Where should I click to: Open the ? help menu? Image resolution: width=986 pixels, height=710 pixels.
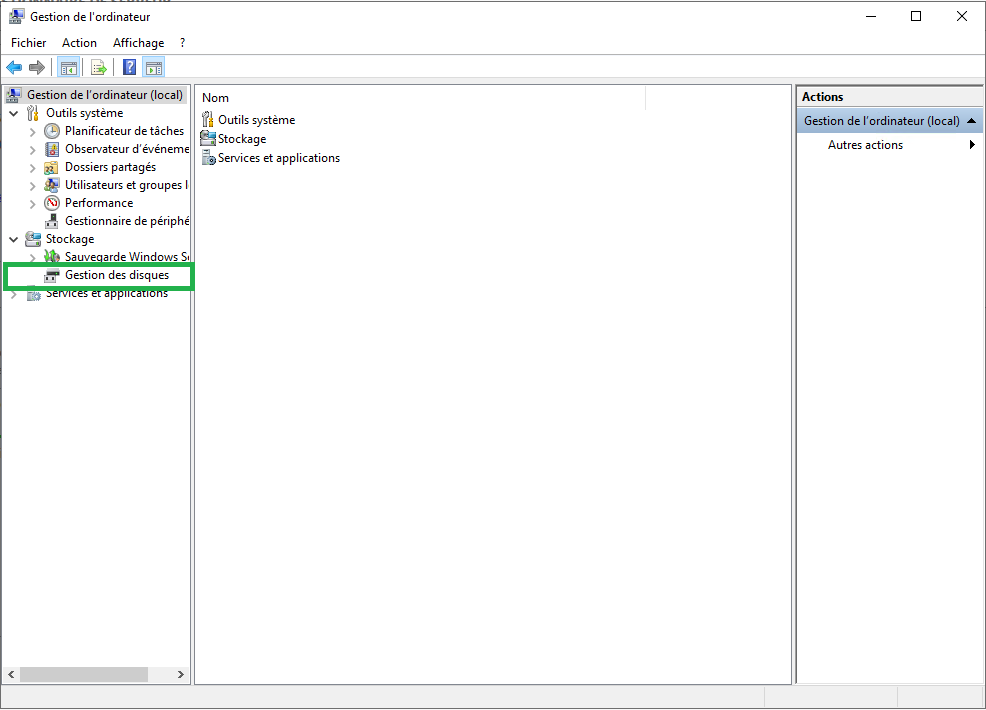click(182, 43)
